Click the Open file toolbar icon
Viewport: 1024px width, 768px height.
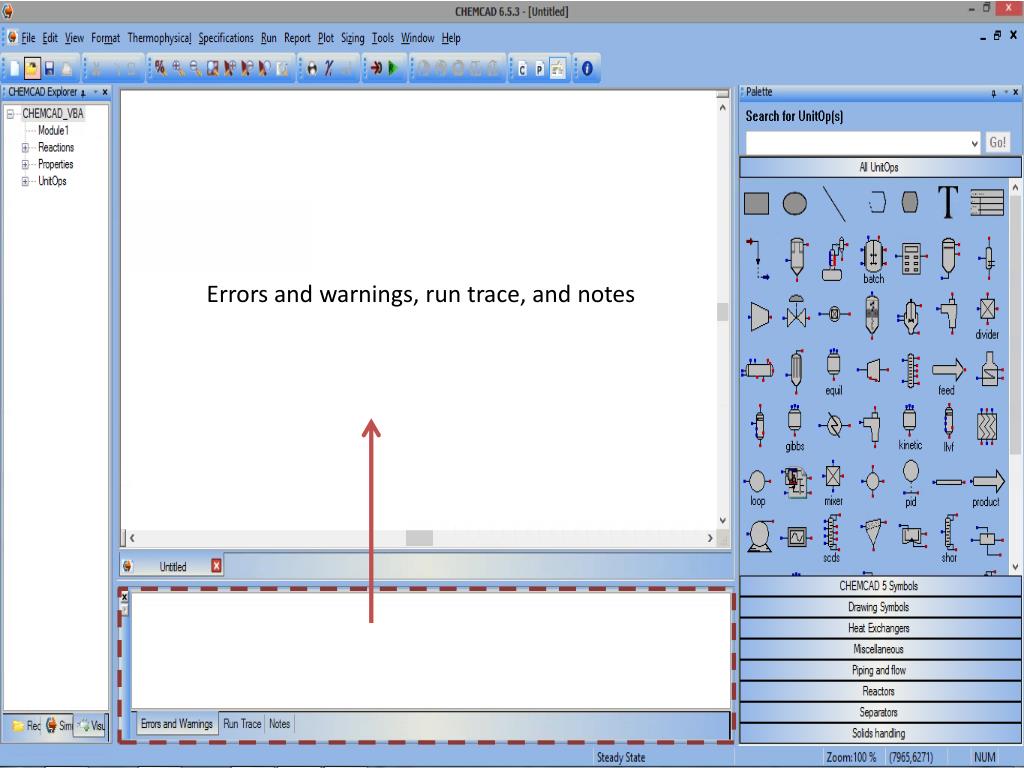[x=32, y=68]
